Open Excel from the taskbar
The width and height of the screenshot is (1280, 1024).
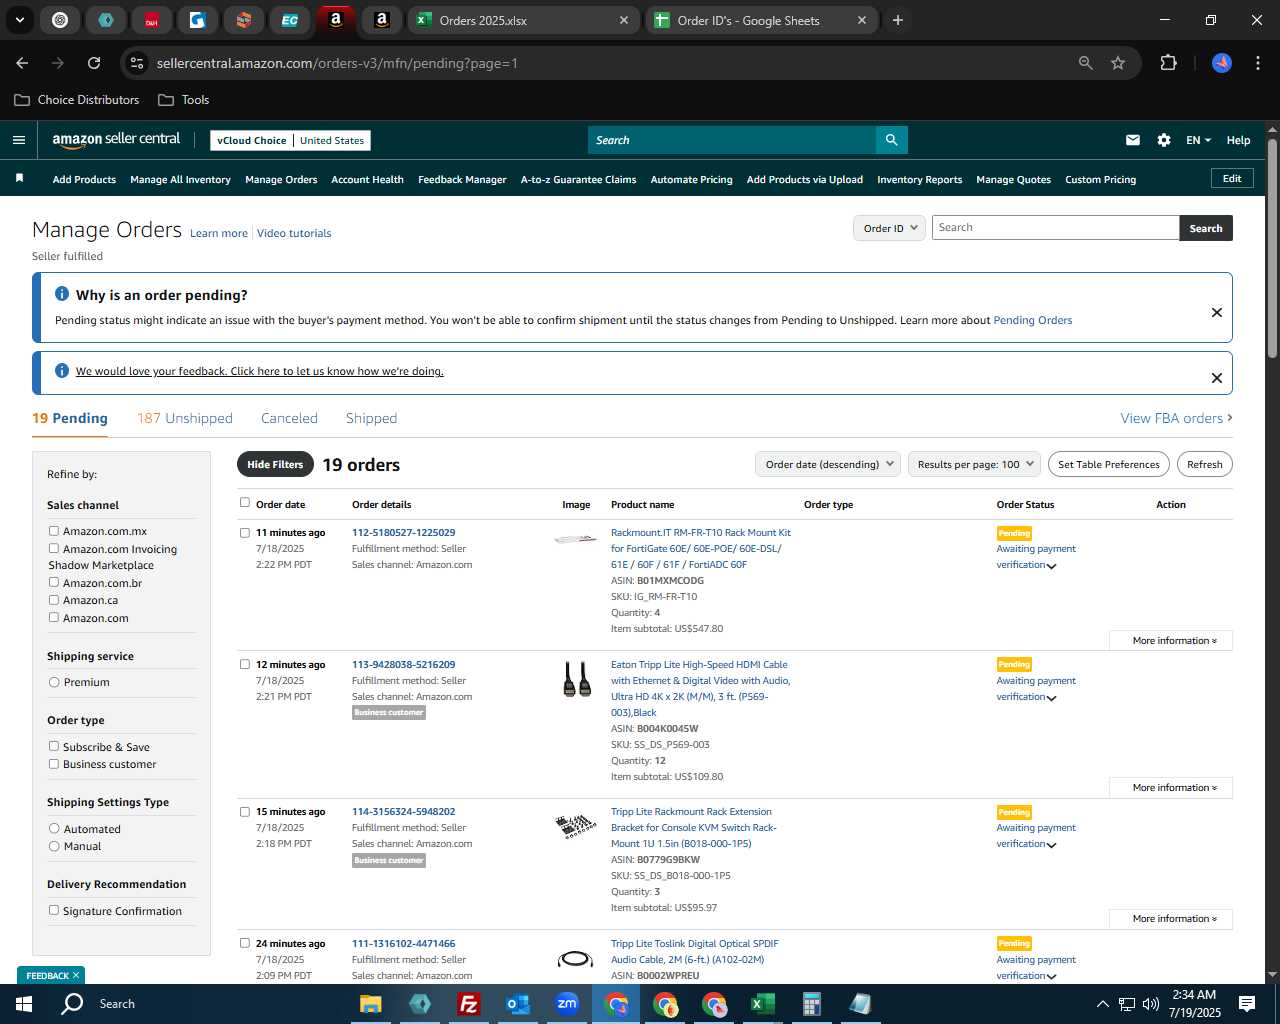click(762, 1004)
